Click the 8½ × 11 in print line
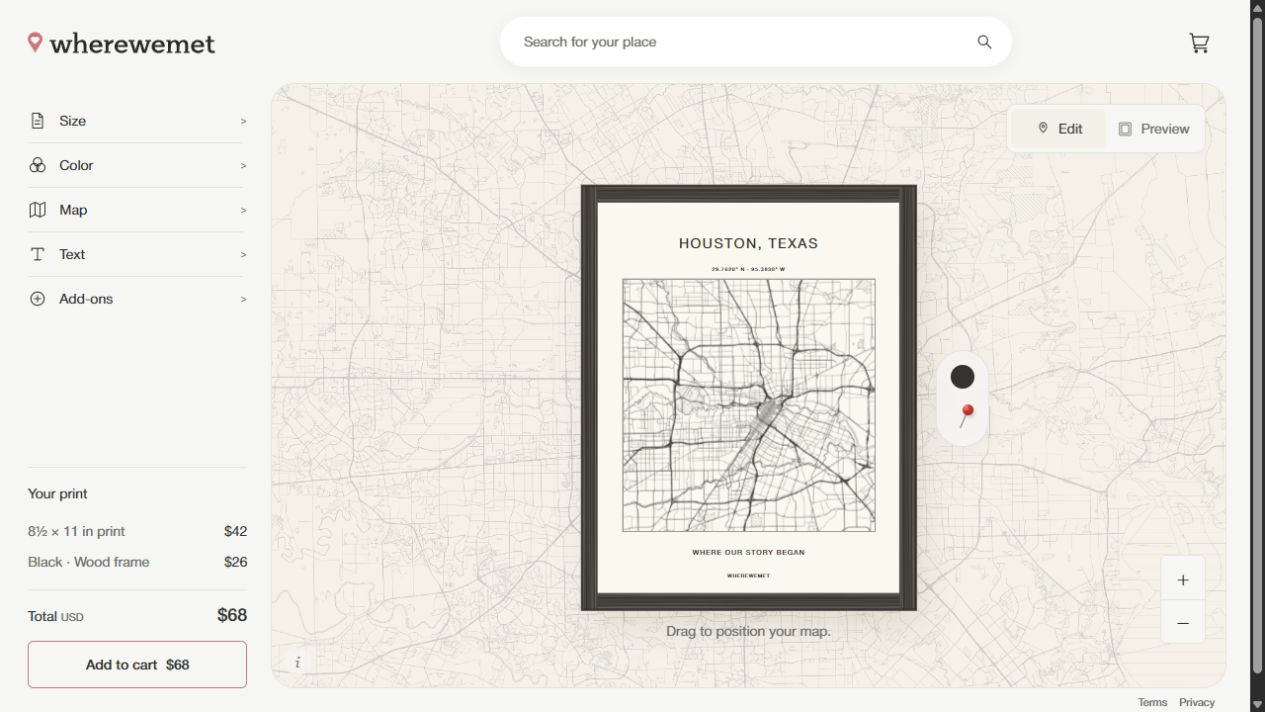The height and width of the screenshot is (712, 1265). tap(76, 531)
